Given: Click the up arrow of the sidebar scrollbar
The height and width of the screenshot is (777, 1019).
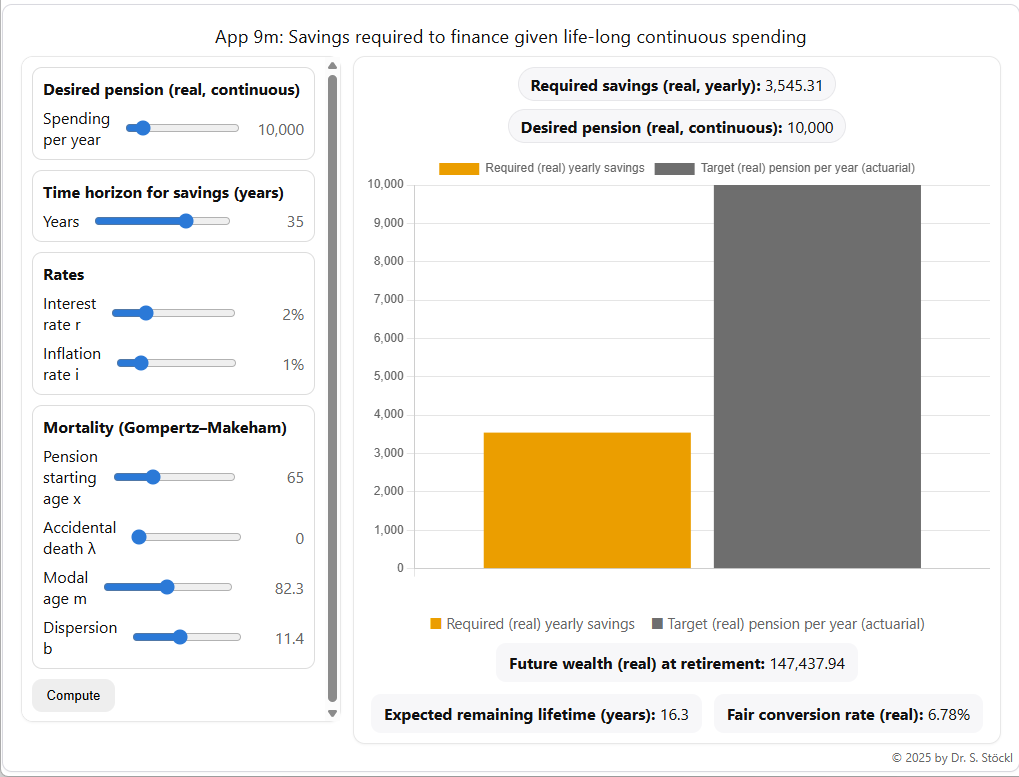Looking at the screenshot, I should tap(332, 66).
